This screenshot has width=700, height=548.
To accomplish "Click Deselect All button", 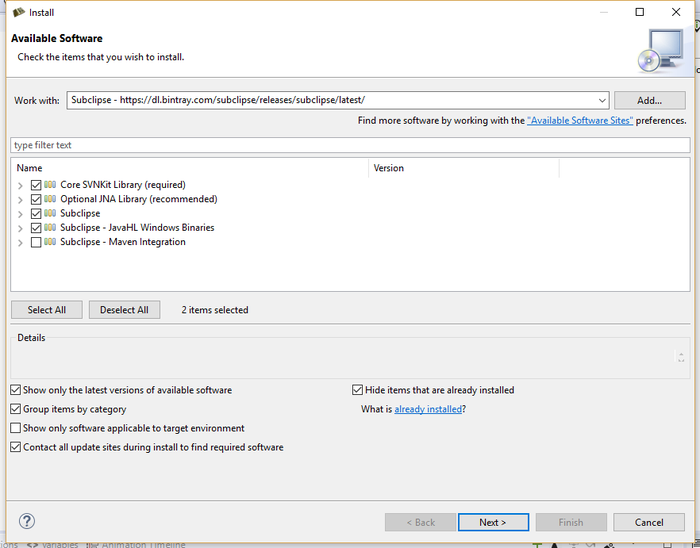I will coord(124,310).
